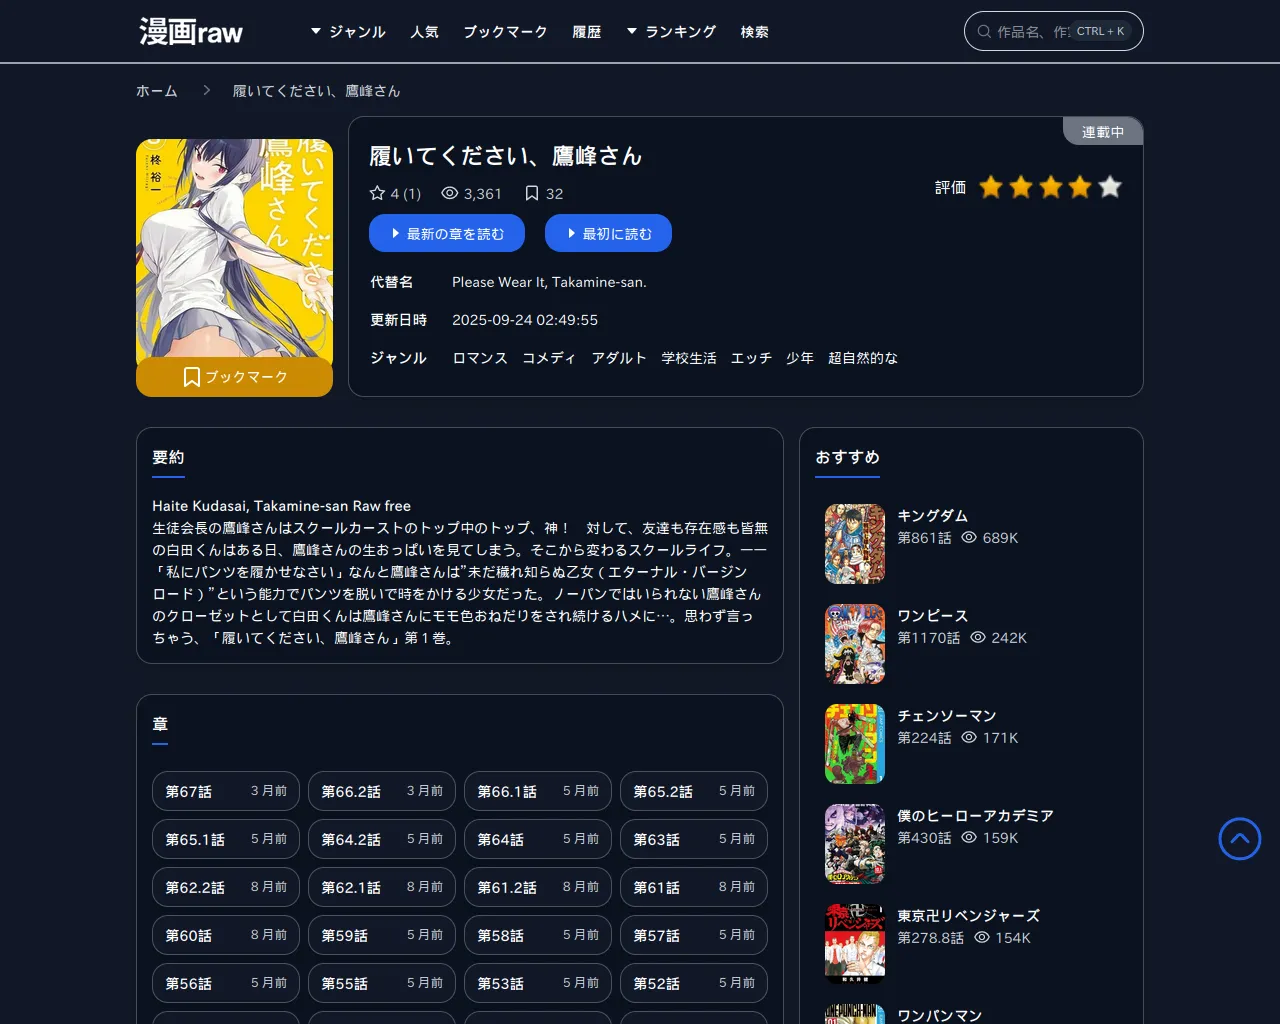Open chapter 第66.2話
This screenshot has width=1280, height=1024.
tap(382, 791)
